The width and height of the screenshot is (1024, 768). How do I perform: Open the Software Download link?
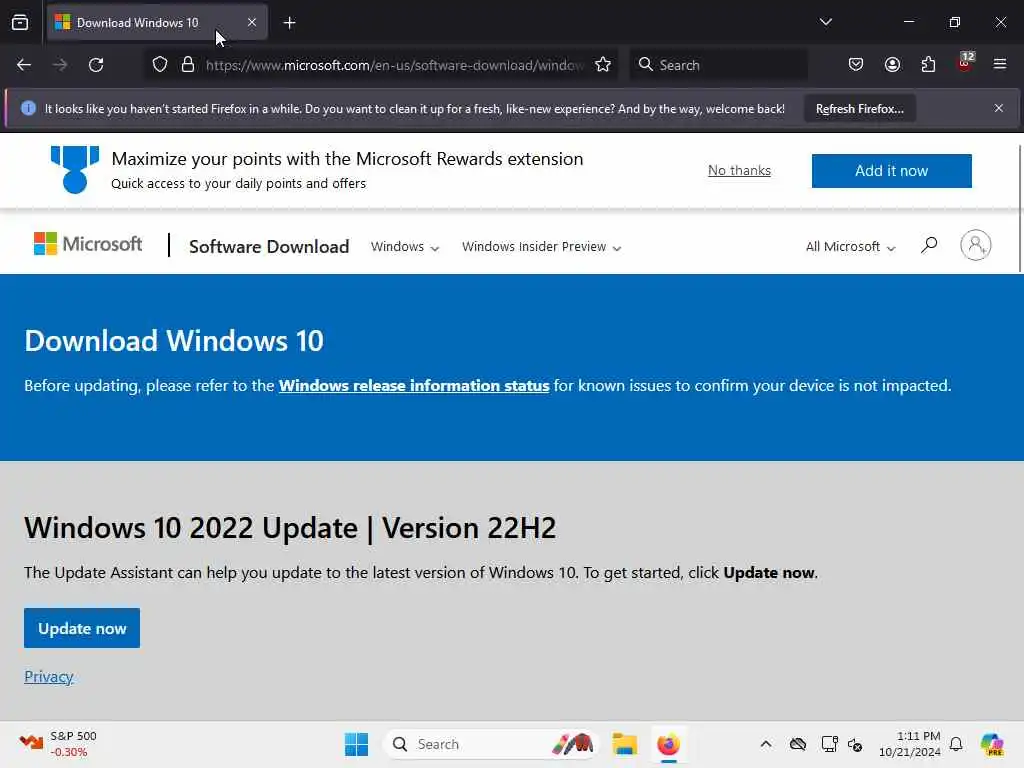[x=269, y=247]
